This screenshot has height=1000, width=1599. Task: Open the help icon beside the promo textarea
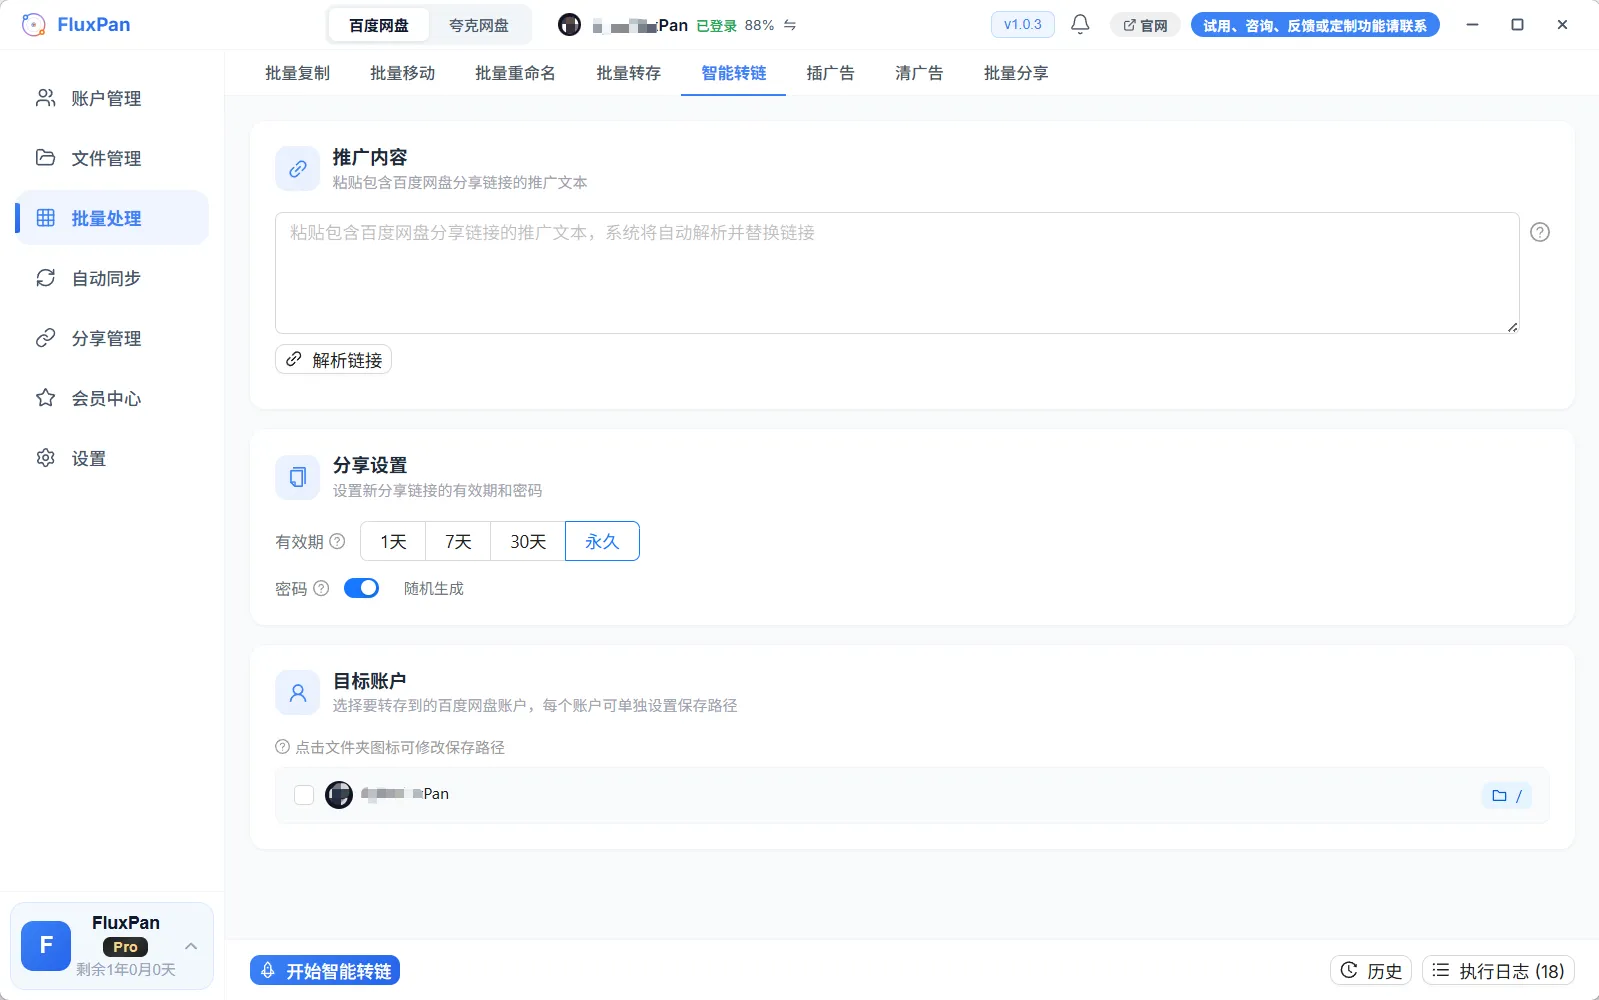1540,232
